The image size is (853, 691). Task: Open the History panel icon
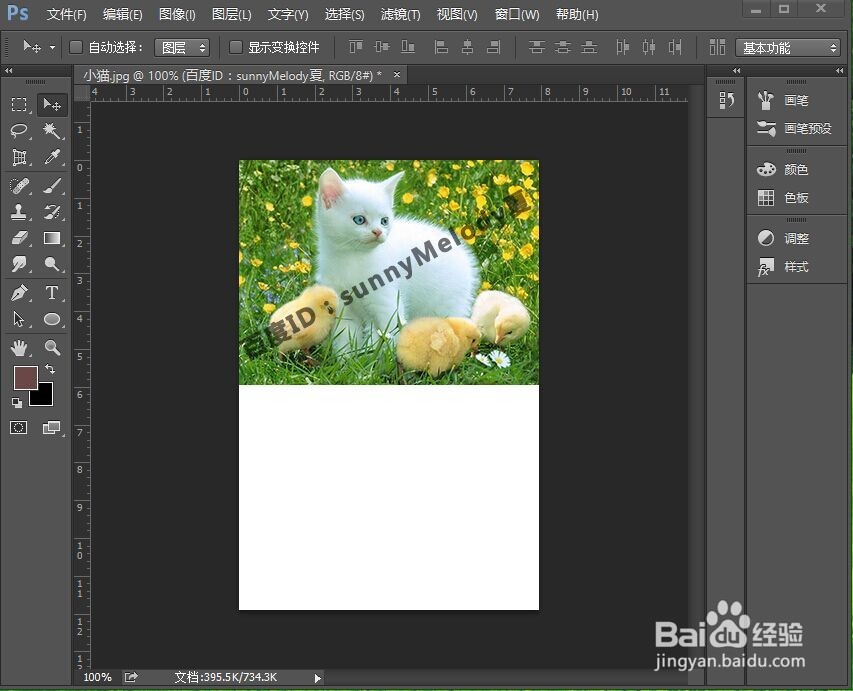[x=726, y=101]
